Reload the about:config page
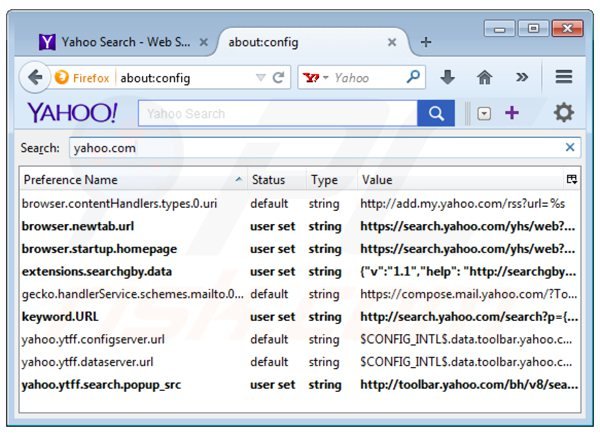Viewport: 600px width, 436px height. (279, 78)
